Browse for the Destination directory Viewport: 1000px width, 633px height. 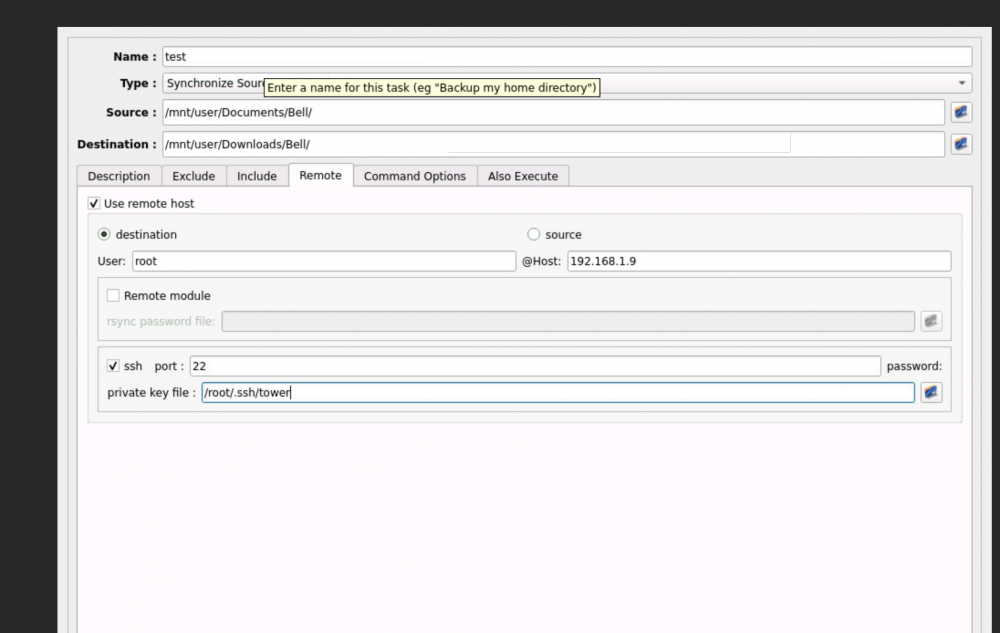[961, 144]
